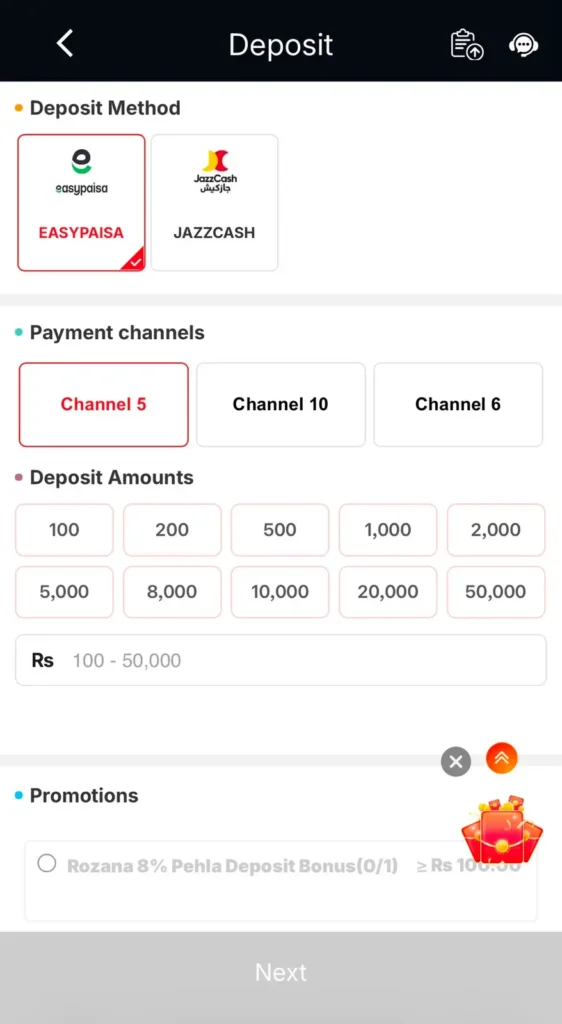Focus the Rs 100 - 50,000 amount field

click(281, 660)
